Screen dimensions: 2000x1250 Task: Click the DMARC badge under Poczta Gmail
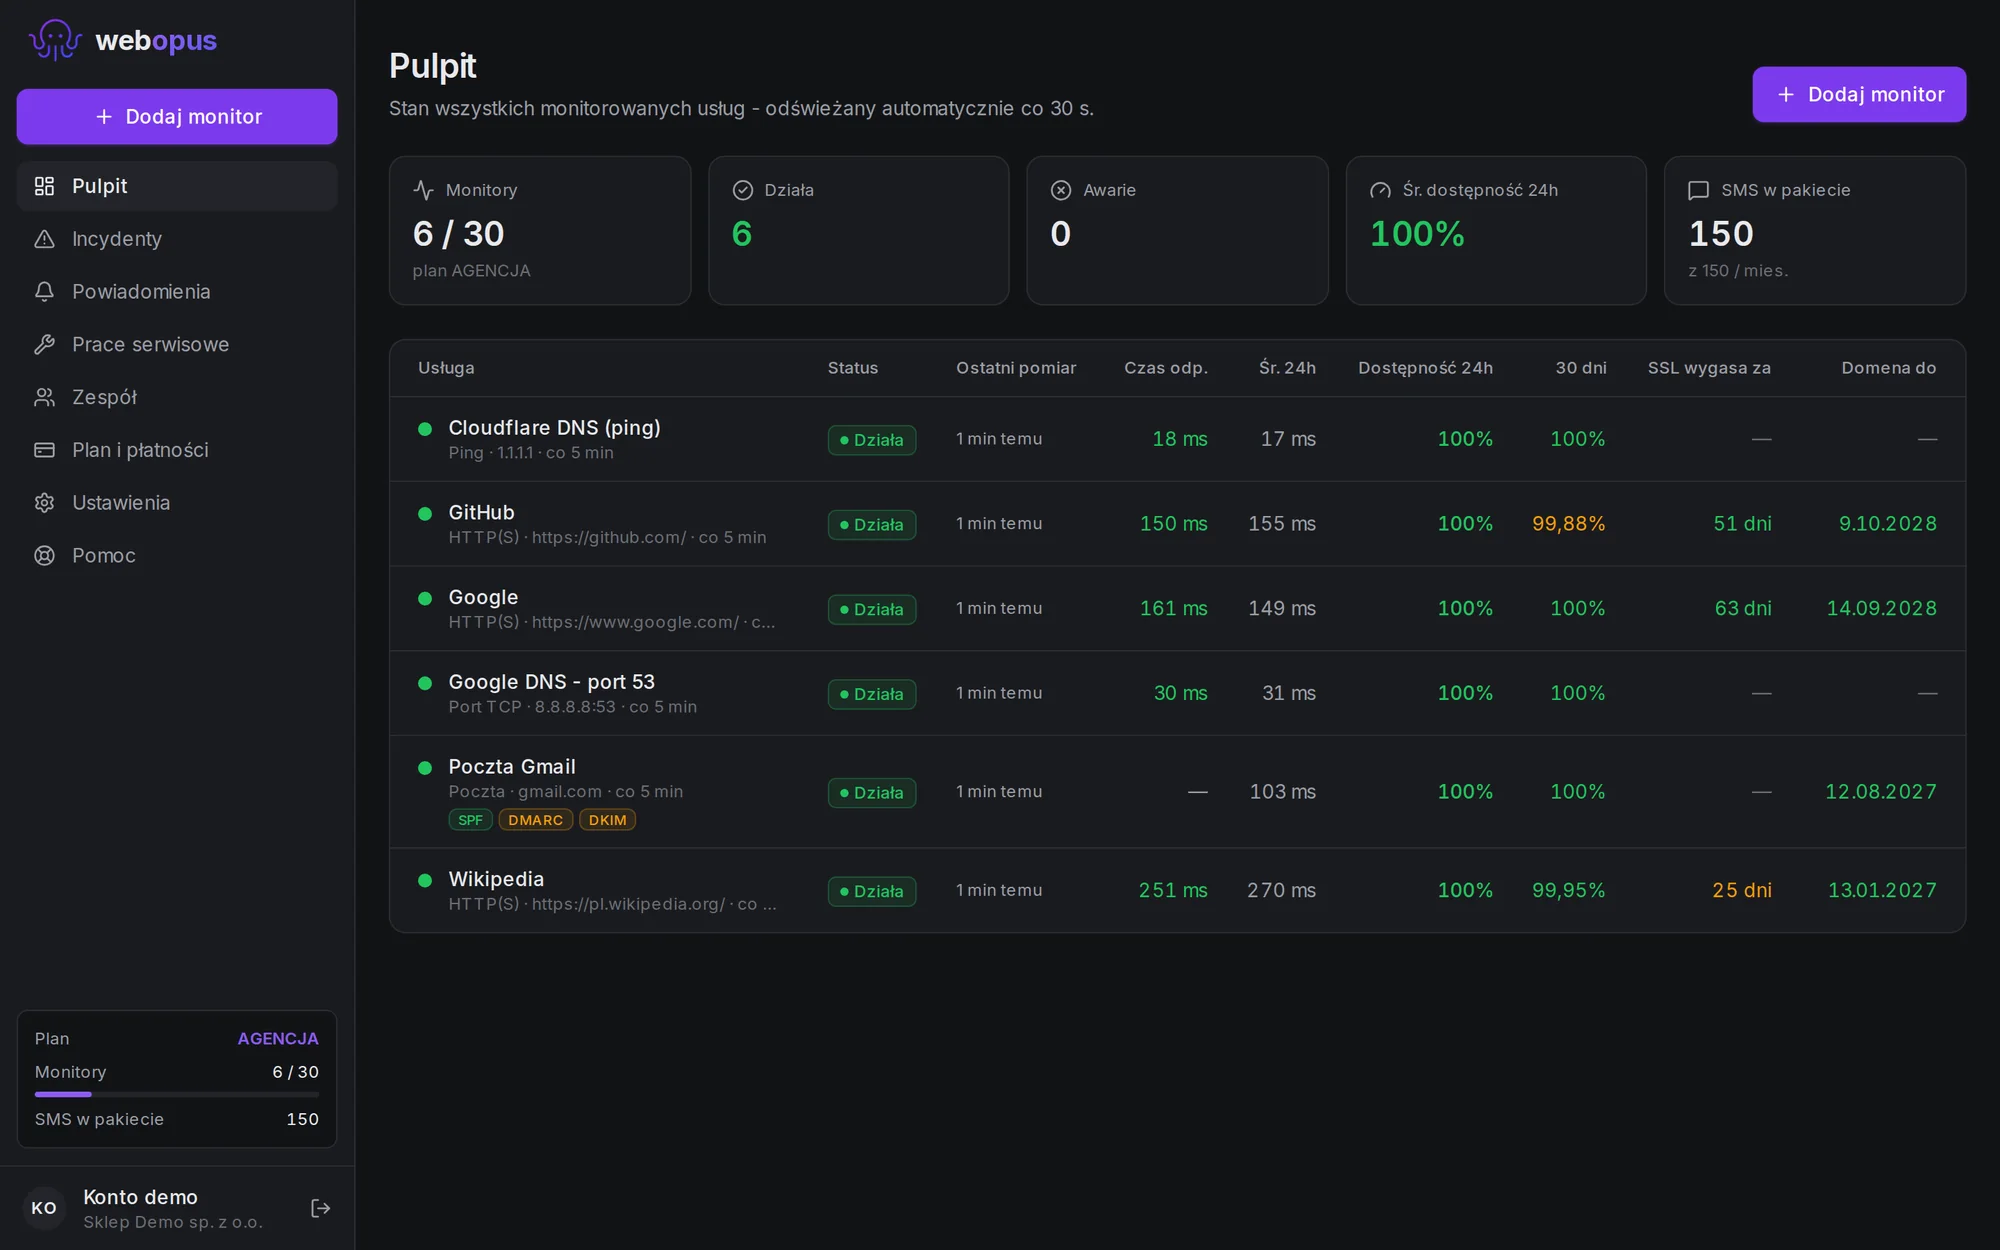[x=535, y=820]
